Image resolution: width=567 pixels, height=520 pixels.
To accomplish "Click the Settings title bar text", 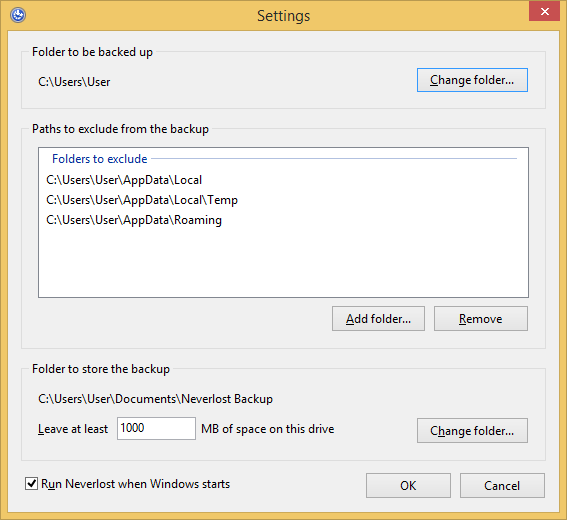I will tap(284, 16).
